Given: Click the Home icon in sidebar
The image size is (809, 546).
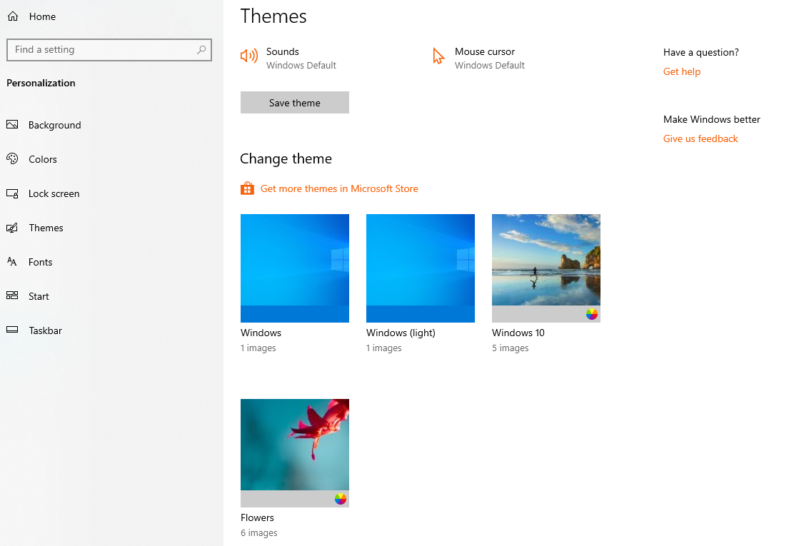Looking at the screenshot, I should (x=13, y=16).
